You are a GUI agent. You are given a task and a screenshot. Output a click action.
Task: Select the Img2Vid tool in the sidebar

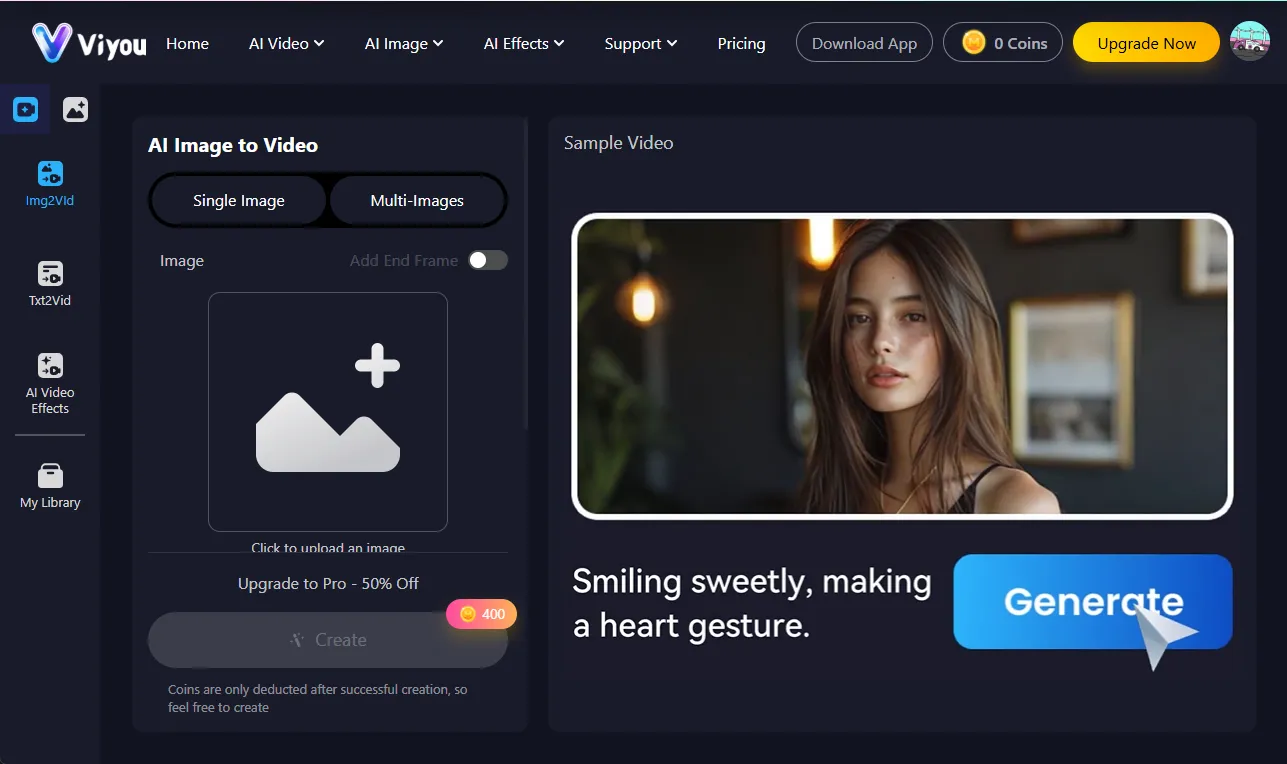pyautogui.click(x=49, y=183)
